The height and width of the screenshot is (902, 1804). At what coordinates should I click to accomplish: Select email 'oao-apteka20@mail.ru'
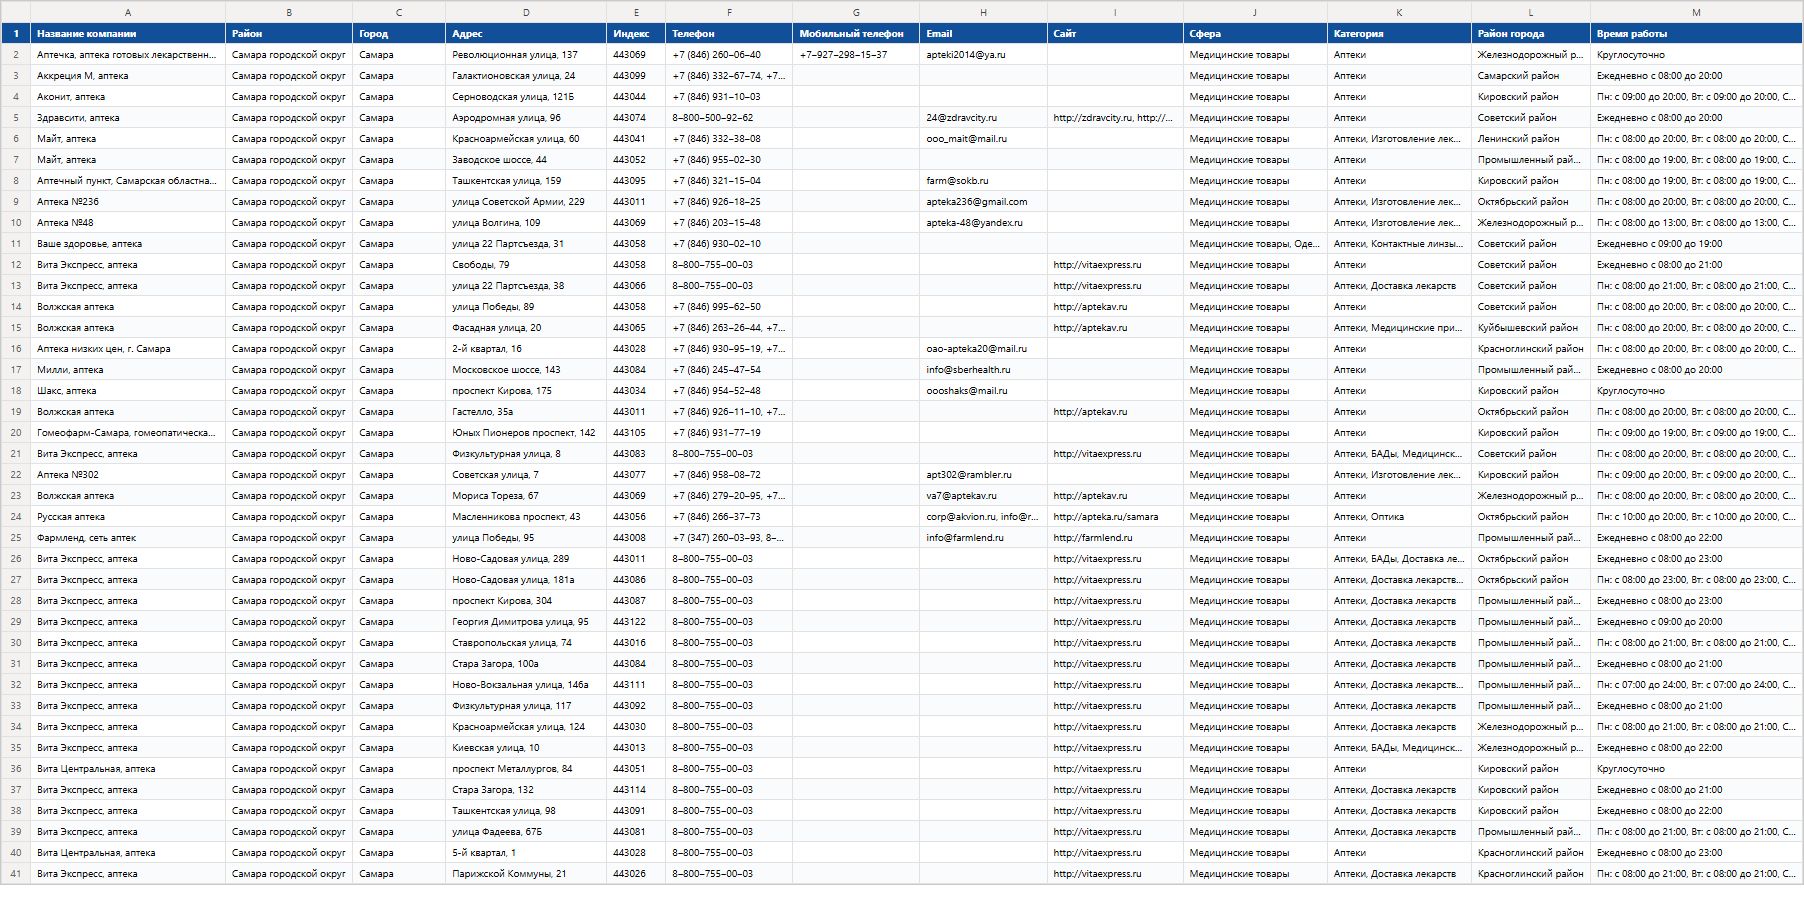(983, 349)
